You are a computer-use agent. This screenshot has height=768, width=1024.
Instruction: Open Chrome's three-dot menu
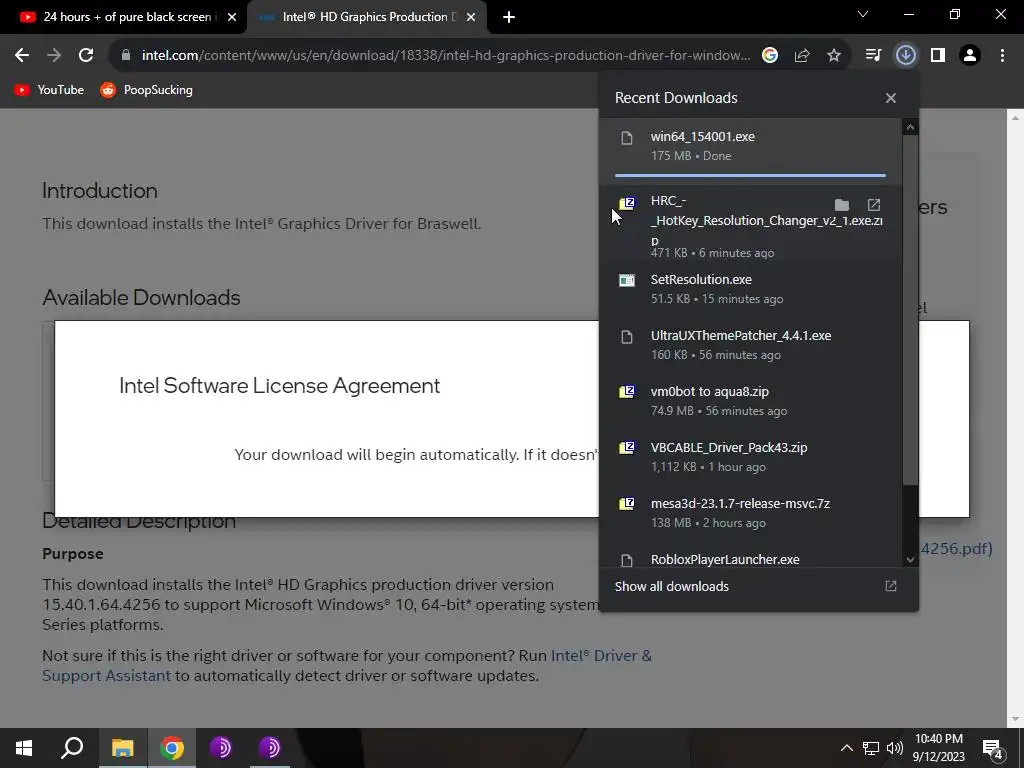click(x=1002, y=56)
